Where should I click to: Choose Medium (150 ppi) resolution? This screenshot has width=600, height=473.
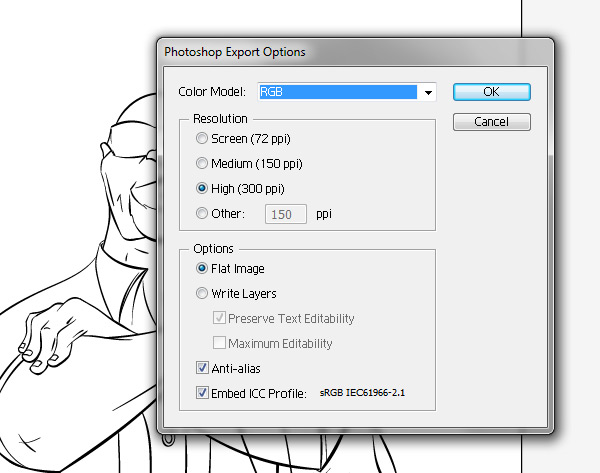[x=204, y=163]
